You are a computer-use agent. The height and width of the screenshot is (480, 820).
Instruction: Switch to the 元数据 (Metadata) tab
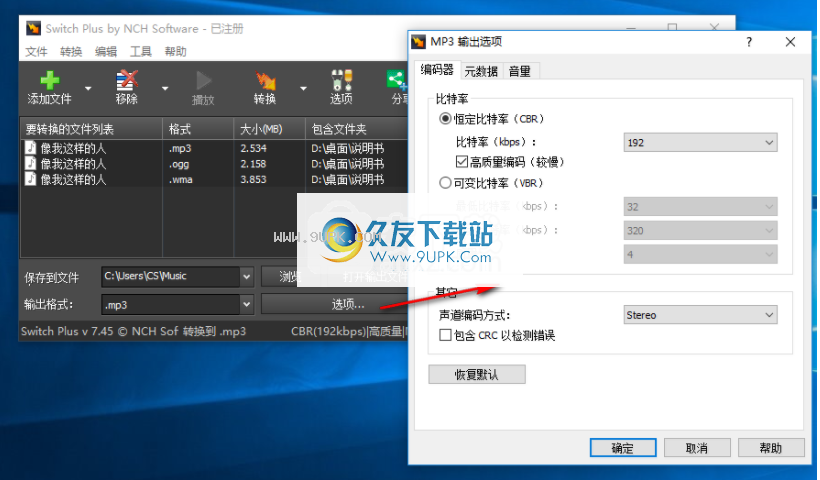click(x=481, y=71)
